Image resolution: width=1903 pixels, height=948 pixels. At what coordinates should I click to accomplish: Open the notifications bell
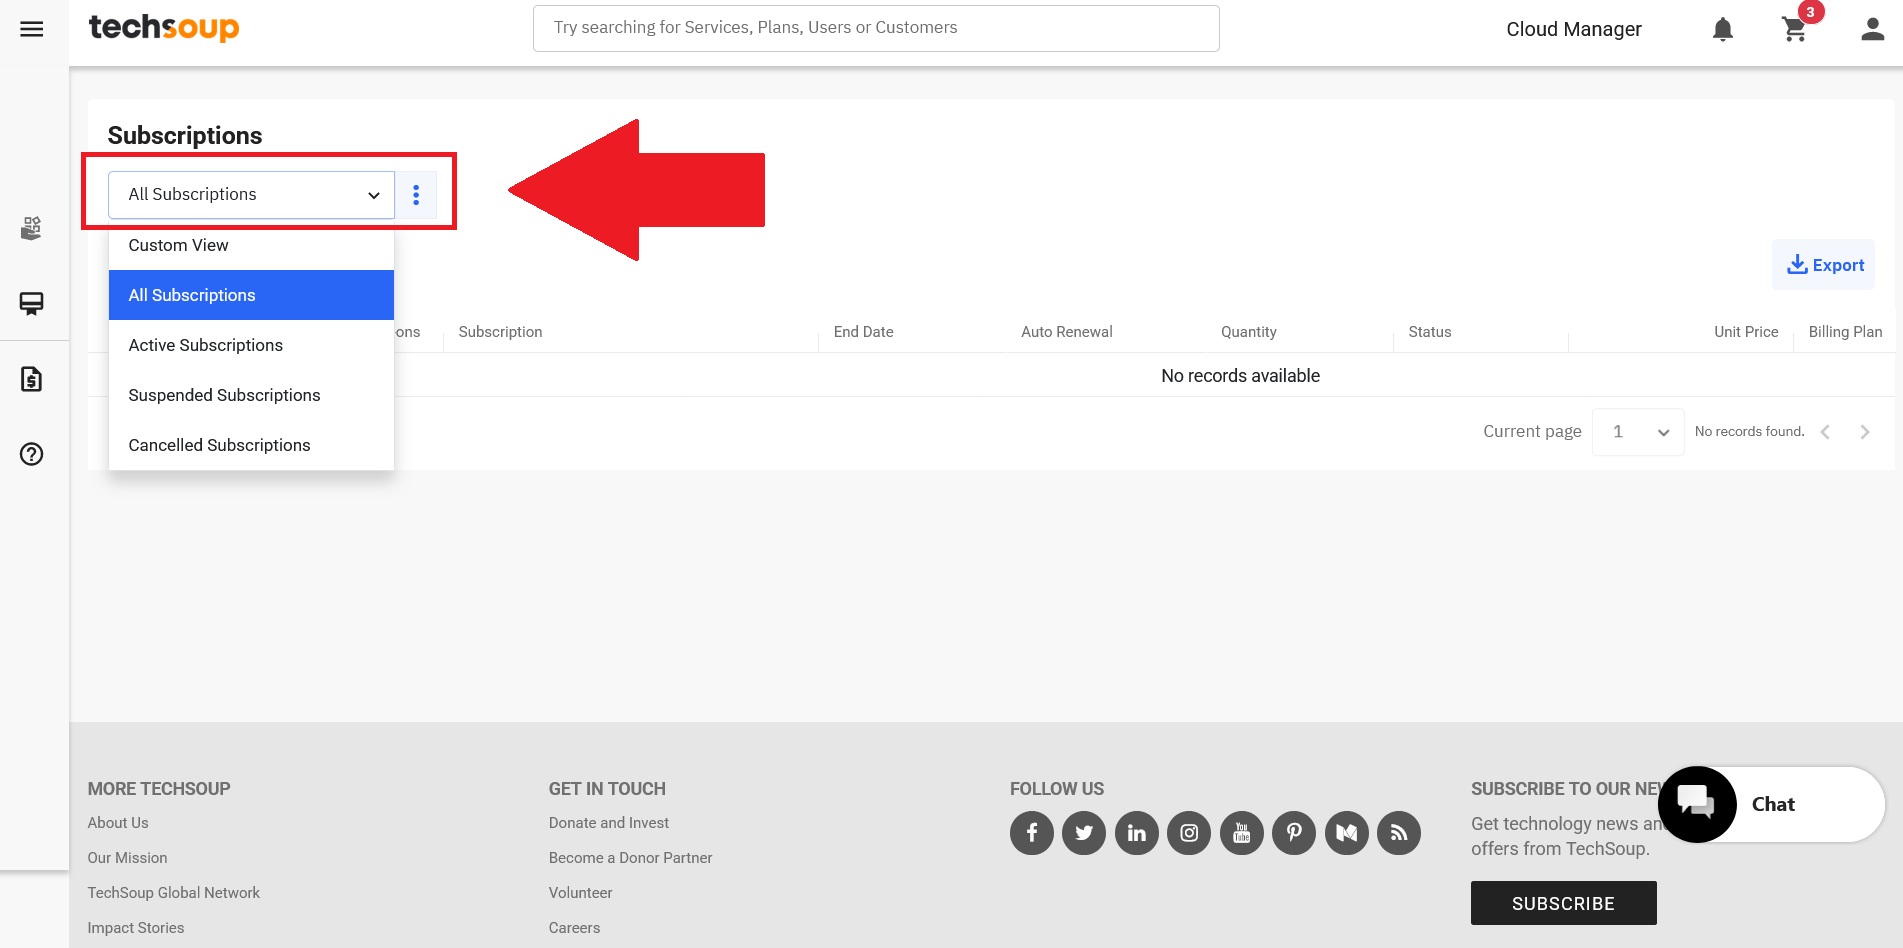[x=1722, y=29]
